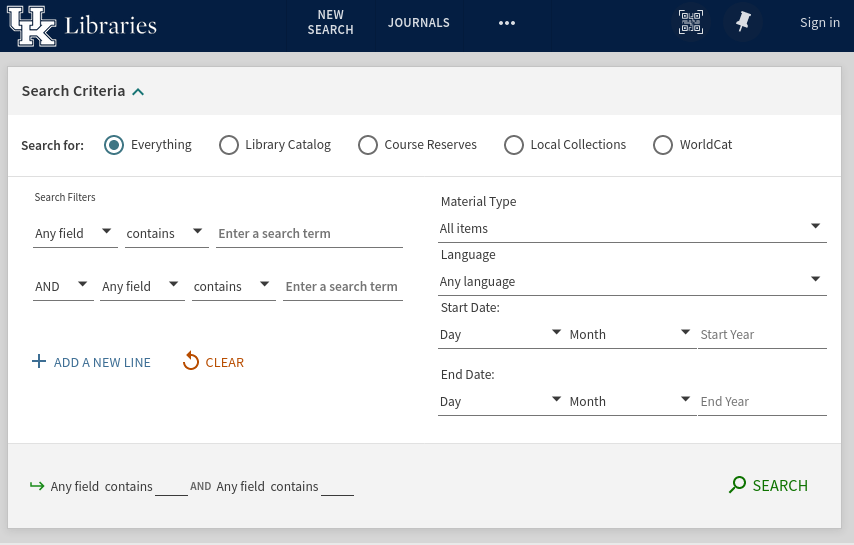854x545 pixels.
Task: Select the Local Collections radio button
Action: [x=514, y=145]
